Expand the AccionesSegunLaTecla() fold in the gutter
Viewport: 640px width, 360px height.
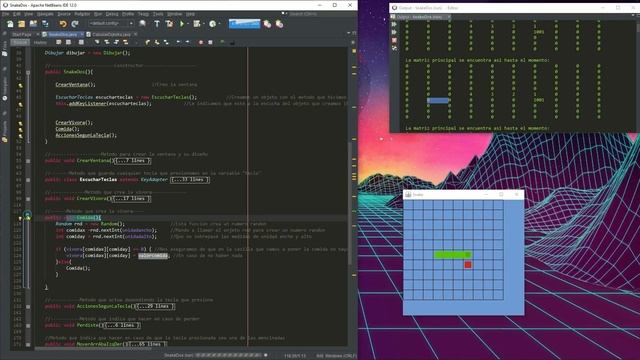click(x=28, y=307)
